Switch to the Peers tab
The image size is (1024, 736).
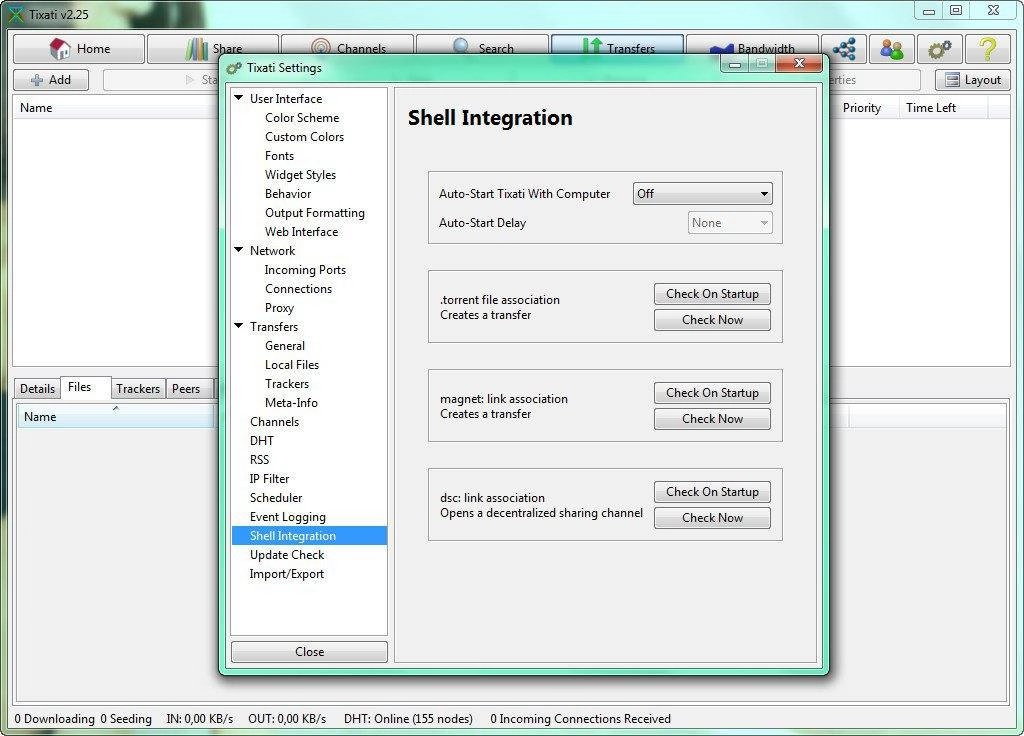(190, 389)
